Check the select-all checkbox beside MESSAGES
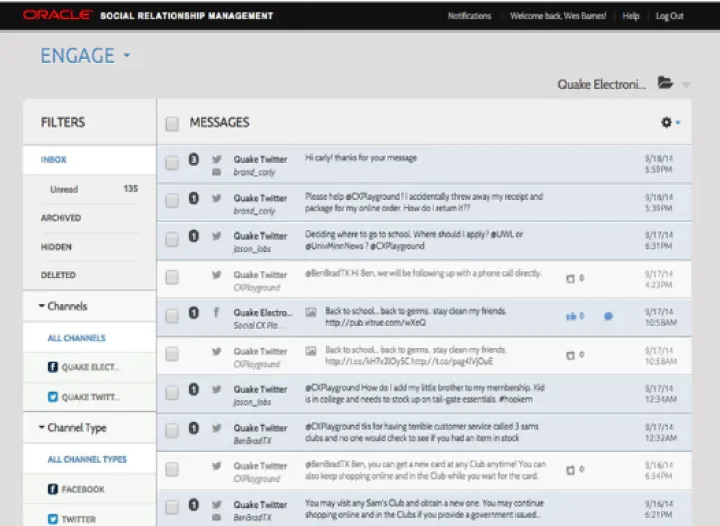The image size is (720, 526). [x=172, y=123]
